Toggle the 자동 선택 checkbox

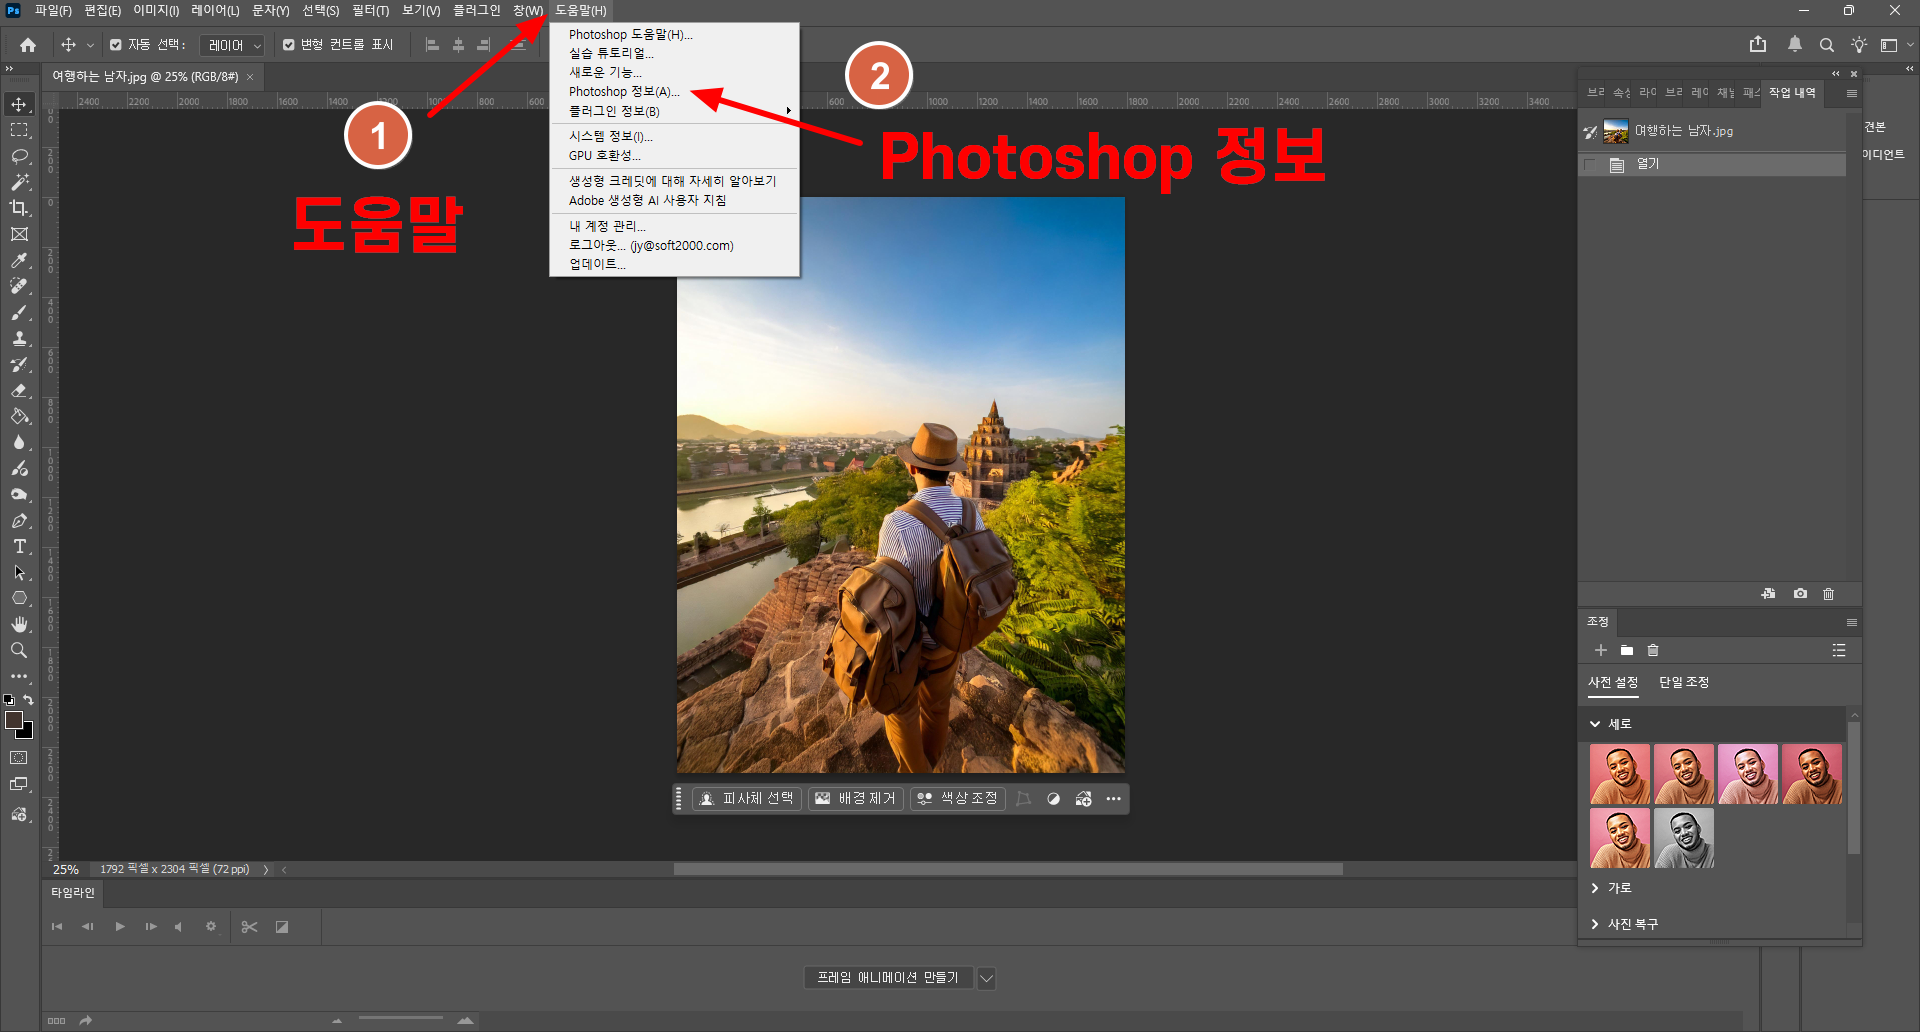116,45
